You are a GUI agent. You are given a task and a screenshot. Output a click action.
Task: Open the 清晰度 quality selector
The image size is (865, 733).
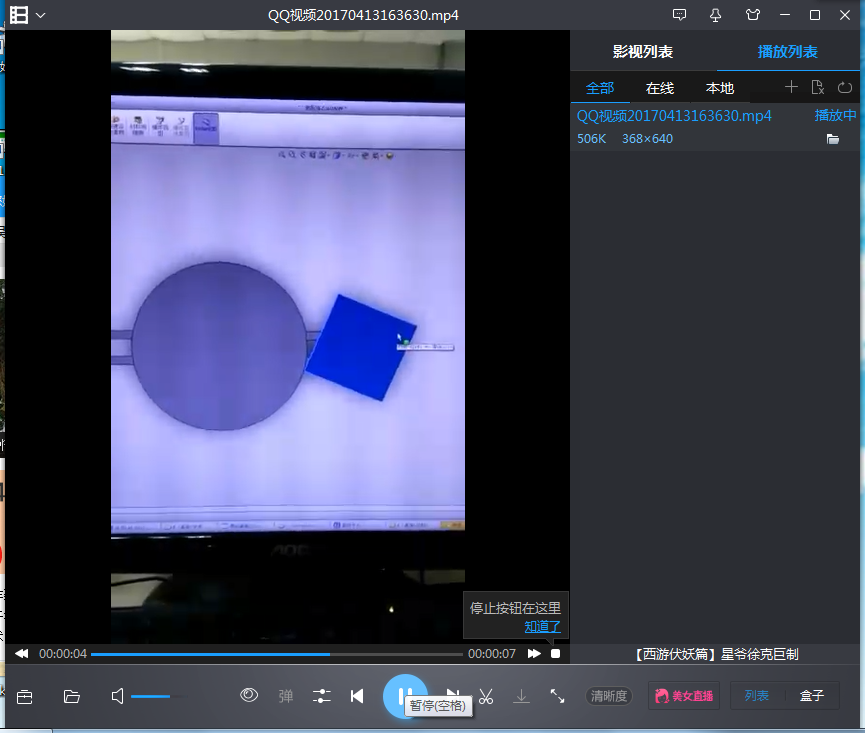[x=609, y=696]
